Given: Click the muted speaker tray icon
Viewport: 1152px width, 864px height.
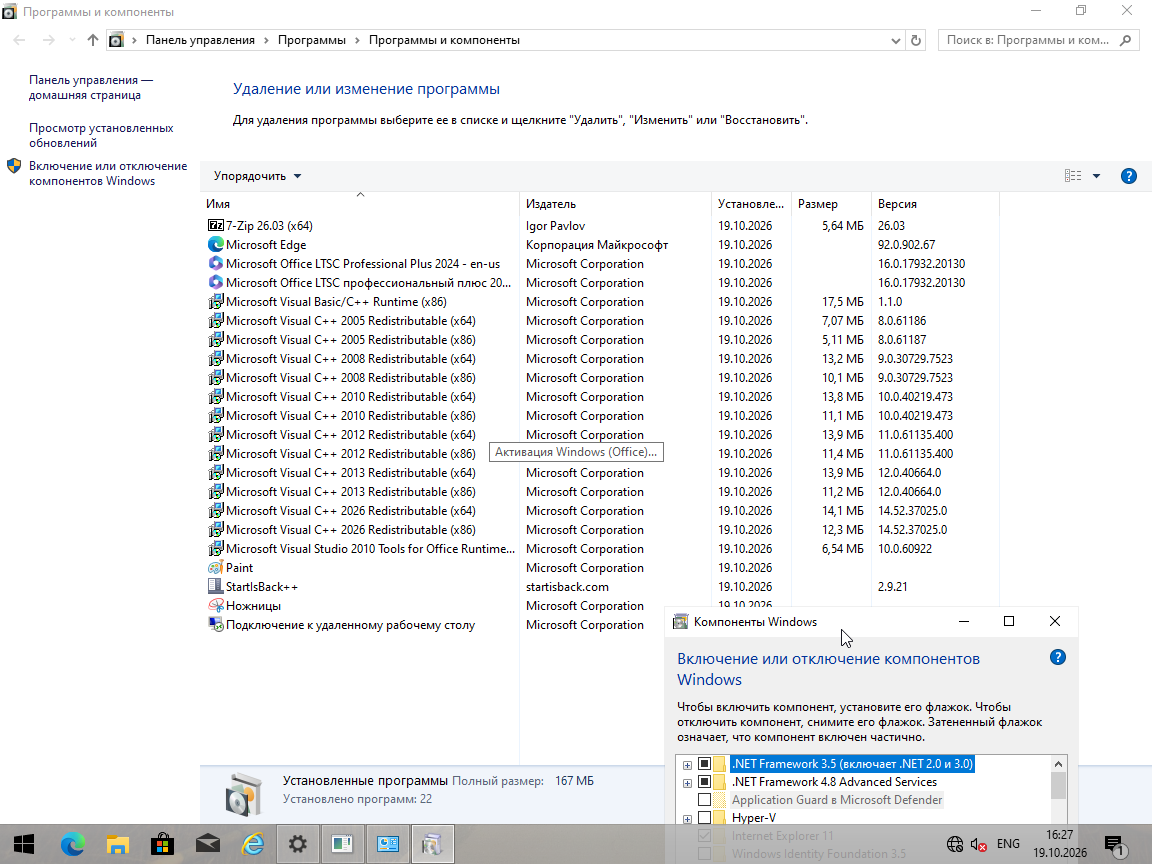Looking at the screenshot, I should tap(978, 844).
